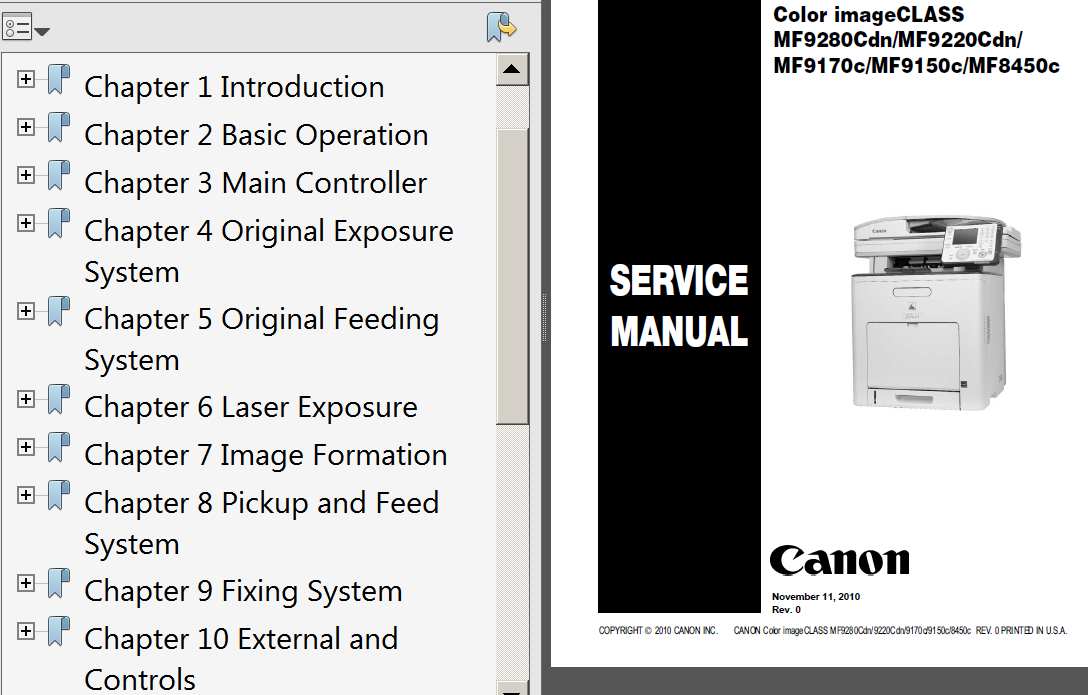Click bookmark icon beside Chapter 8 Pickup and Feed
Screen dimensions: 1088x695
click(59, 495)
